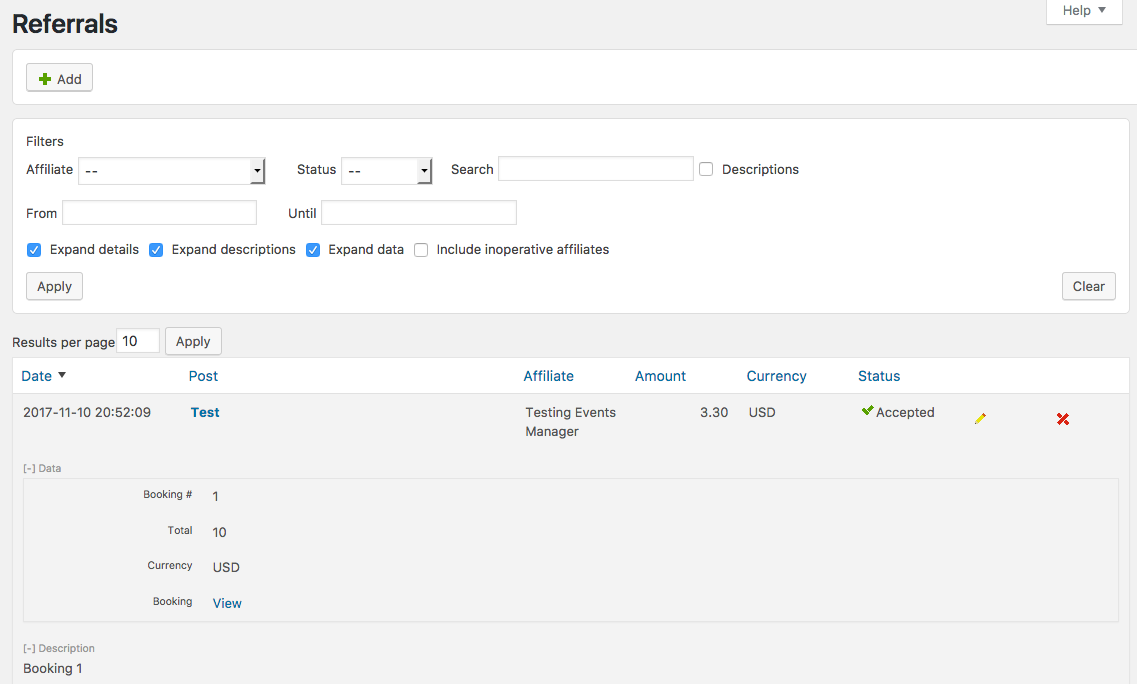
Task: Click the red X delete referral icon
Action: pyautogui.click(x=1063, y=419)
